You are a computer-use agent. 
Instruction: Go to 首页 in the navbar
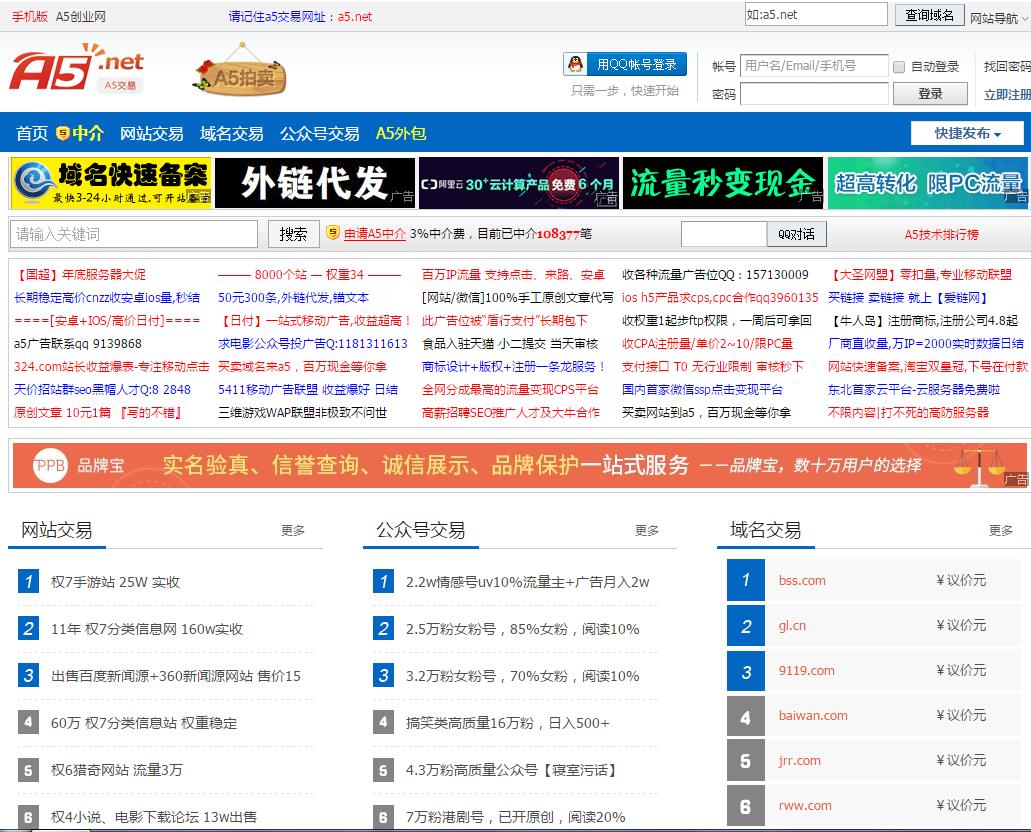pyautogui.click(x=32, y=134)
